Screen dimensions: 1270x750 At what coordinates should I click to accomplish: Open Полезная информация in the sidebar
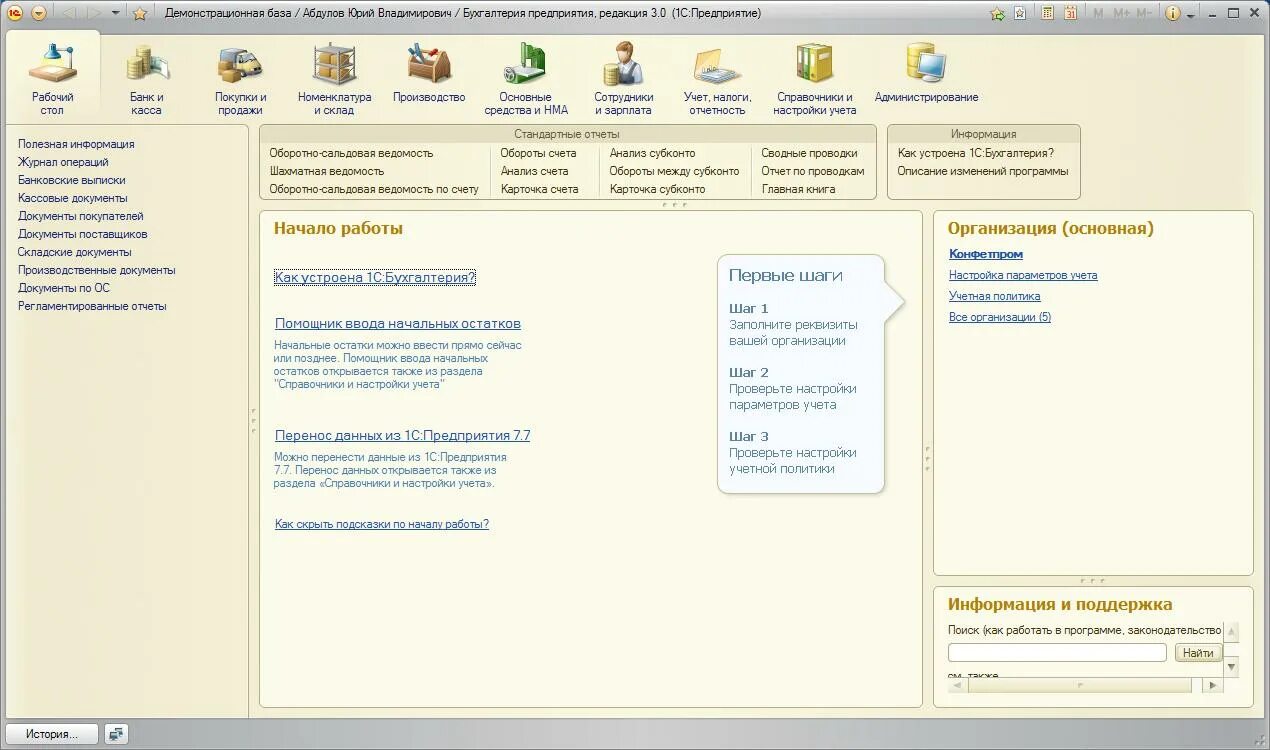[76, 144]
